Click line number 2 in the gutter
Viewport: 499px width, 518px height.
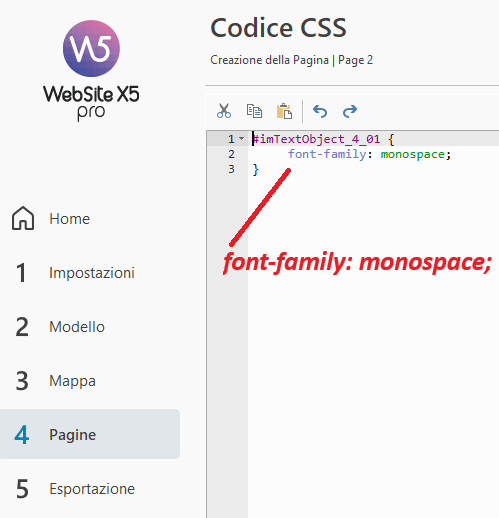(x=231, y=154)
